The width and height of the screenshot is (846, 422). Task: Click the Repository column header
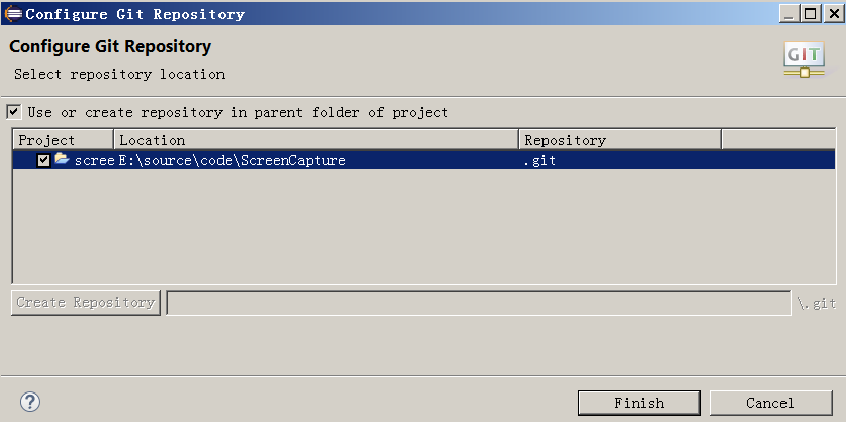[x=620, y=140]
